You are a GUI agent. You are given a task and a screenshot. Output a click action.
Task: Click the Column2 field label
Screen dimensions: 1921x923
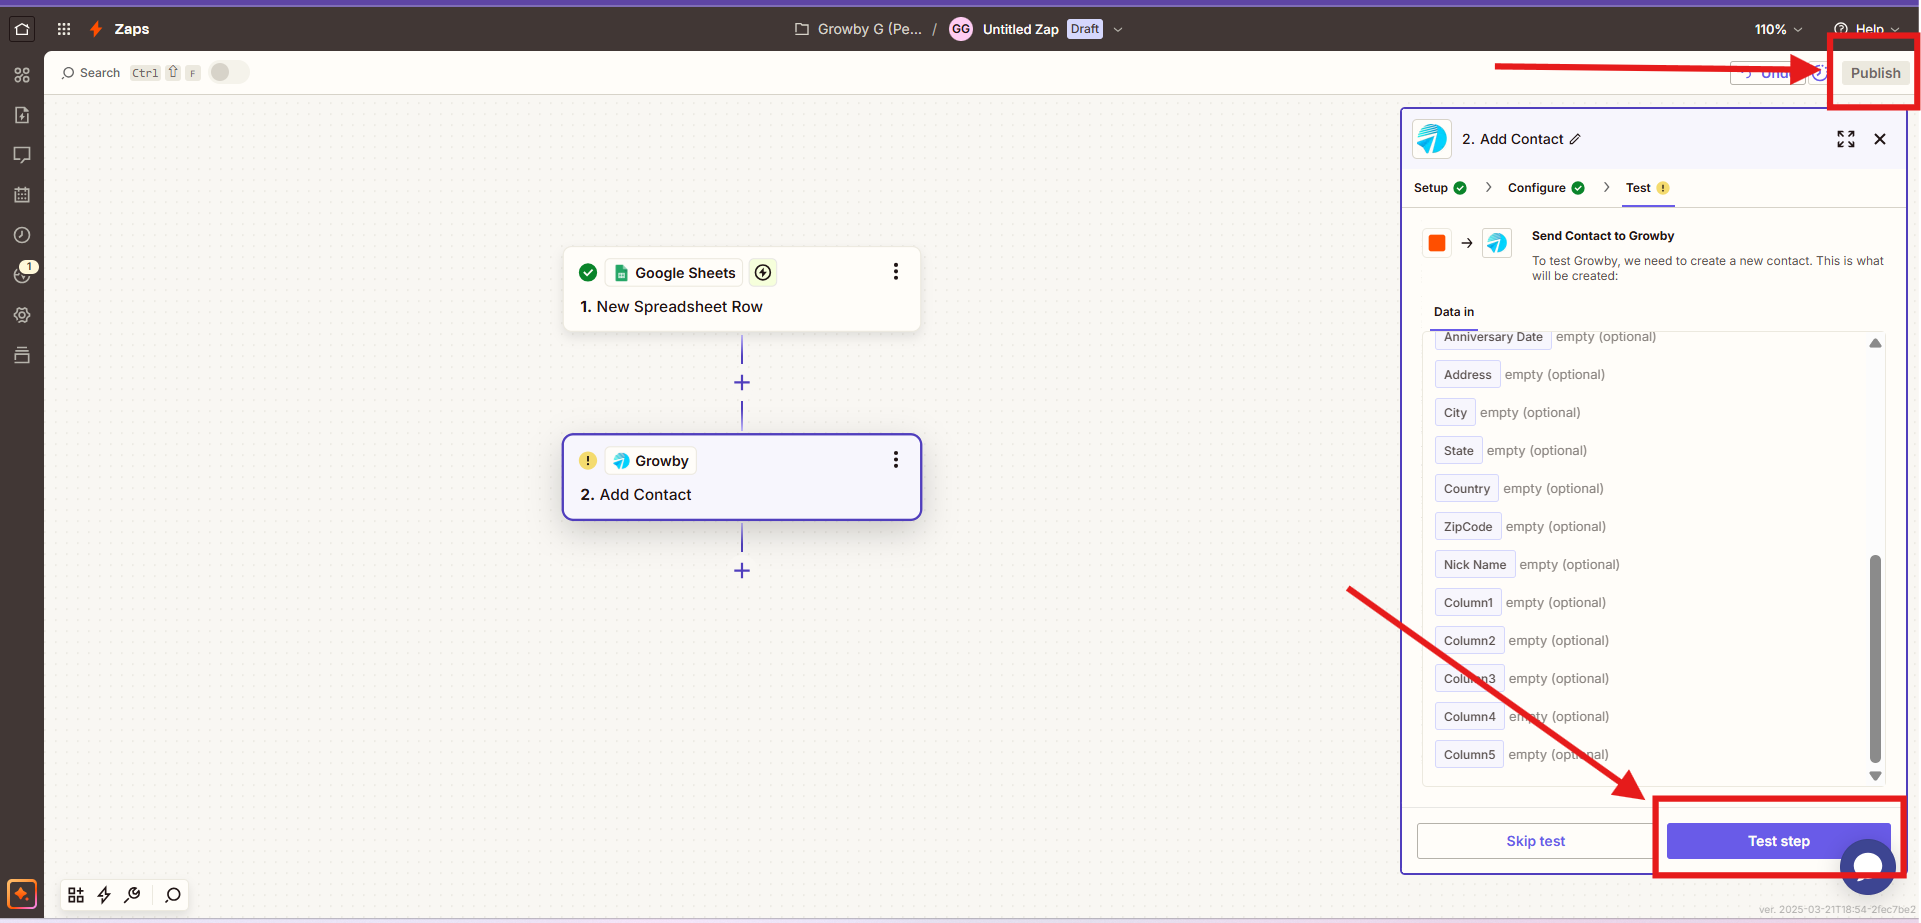pos(1469,641)
